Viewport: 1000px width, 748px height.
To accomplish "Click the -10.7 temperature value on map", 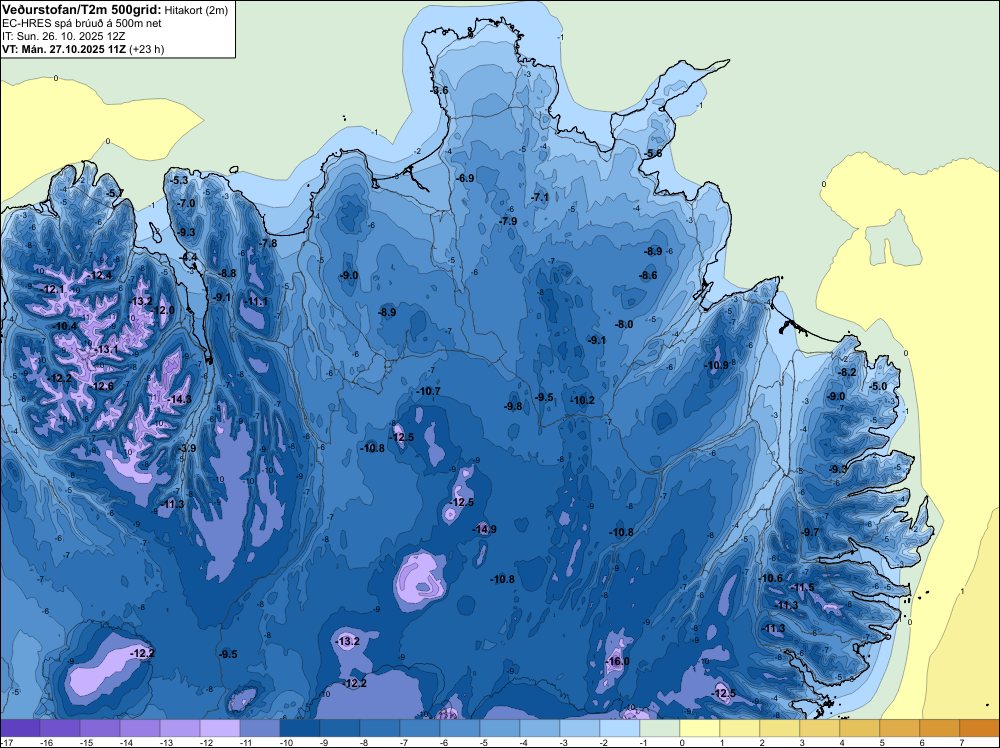I will click(428, 392).
